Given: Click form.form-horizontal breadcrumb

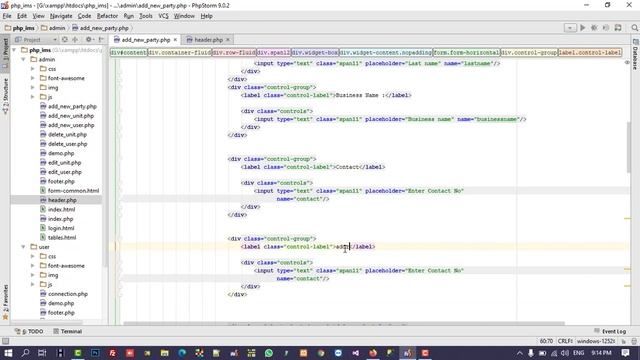Looking at the screenshot, I should [x=466, y=53].
